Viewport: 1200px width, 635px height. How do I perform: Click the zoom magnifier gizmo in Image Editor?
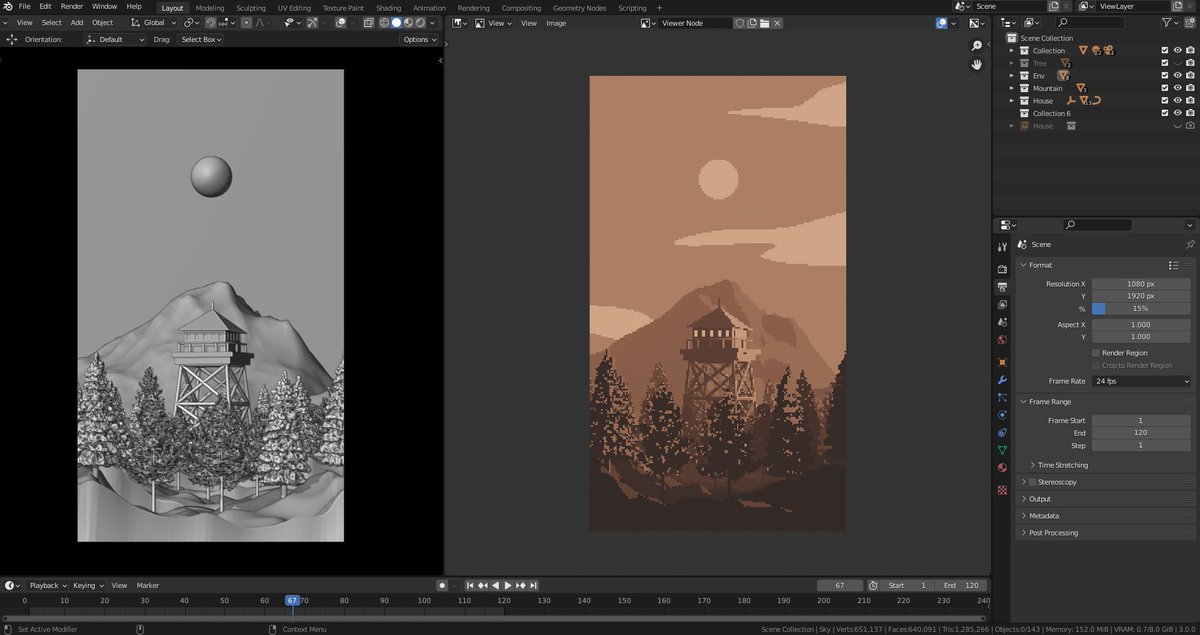click(977, 46)
